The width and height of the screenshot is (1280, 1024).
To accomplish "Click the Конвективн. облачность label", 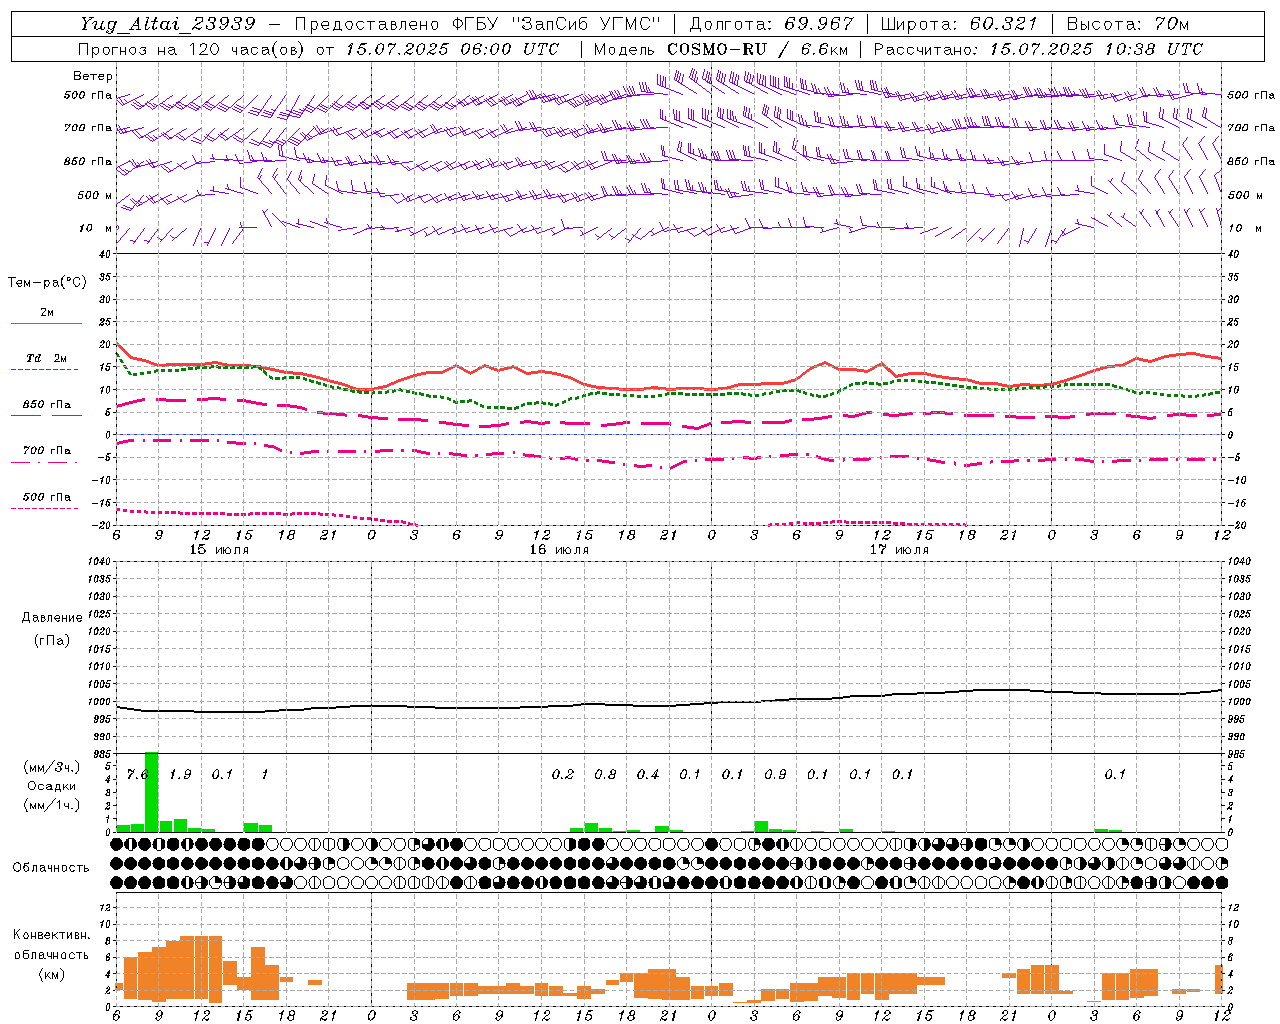I will click(x=51, y=945).
